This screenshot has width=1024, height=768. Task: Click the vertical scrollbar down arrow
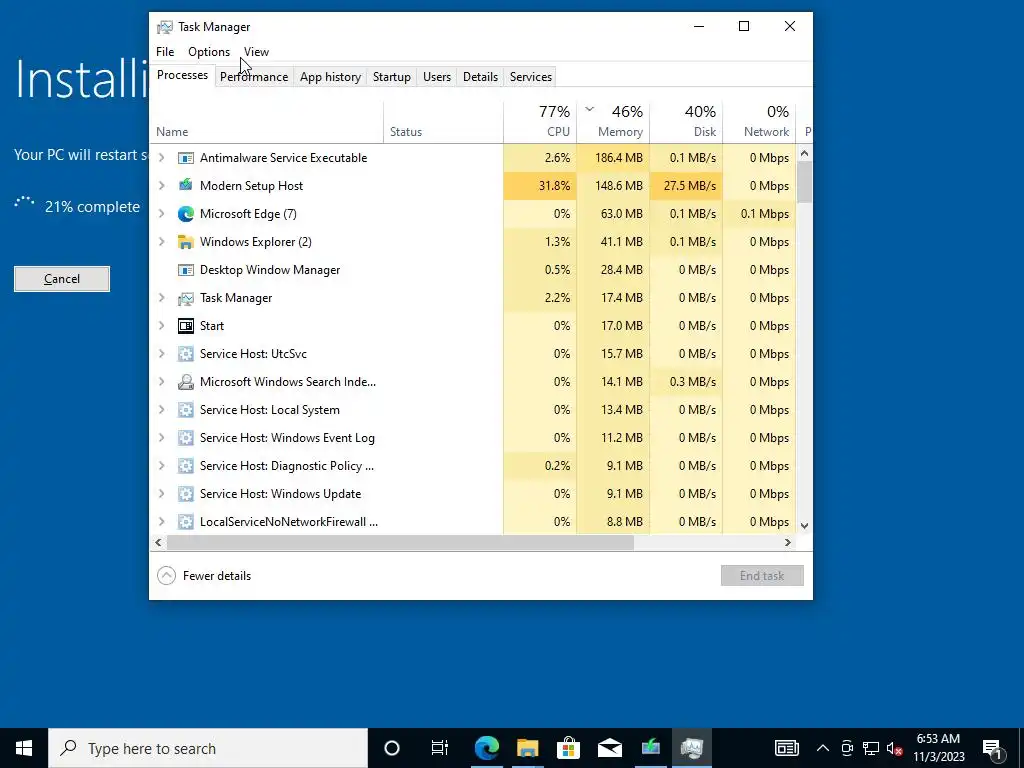[805, 526]
